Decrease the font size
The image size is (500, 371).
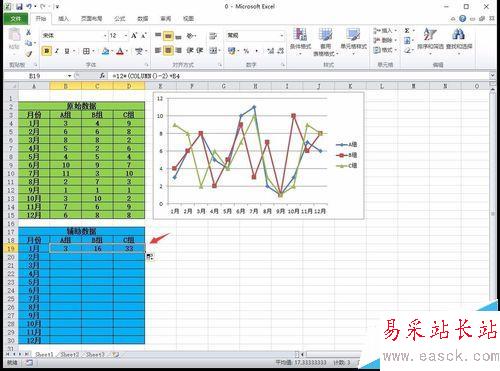[144, 35]
